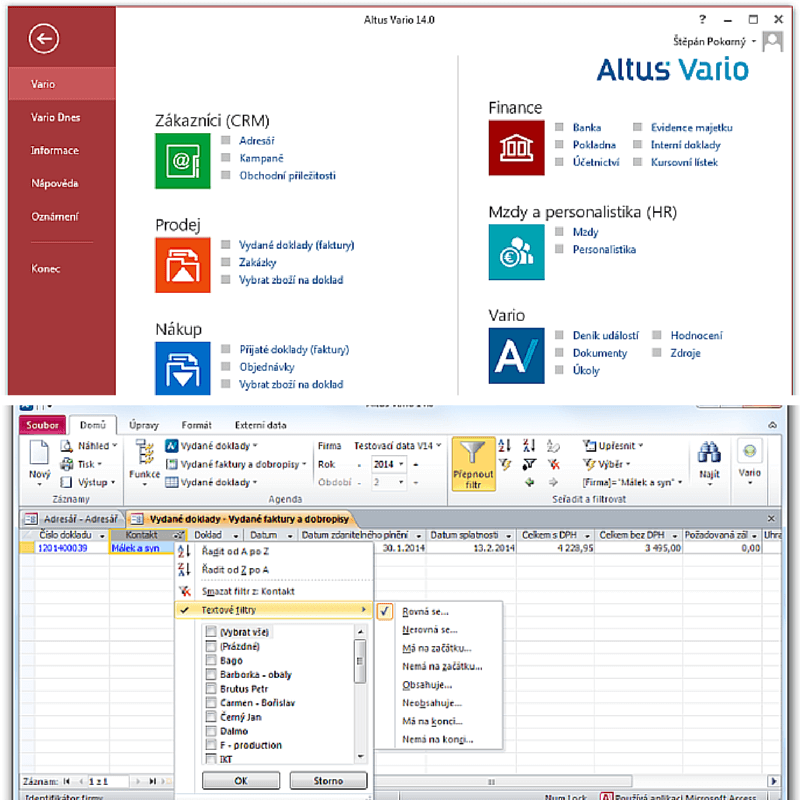This screenshot has width=800, height=800.
Task: Choose Řadit od A po Z
Action: (235, 552)
